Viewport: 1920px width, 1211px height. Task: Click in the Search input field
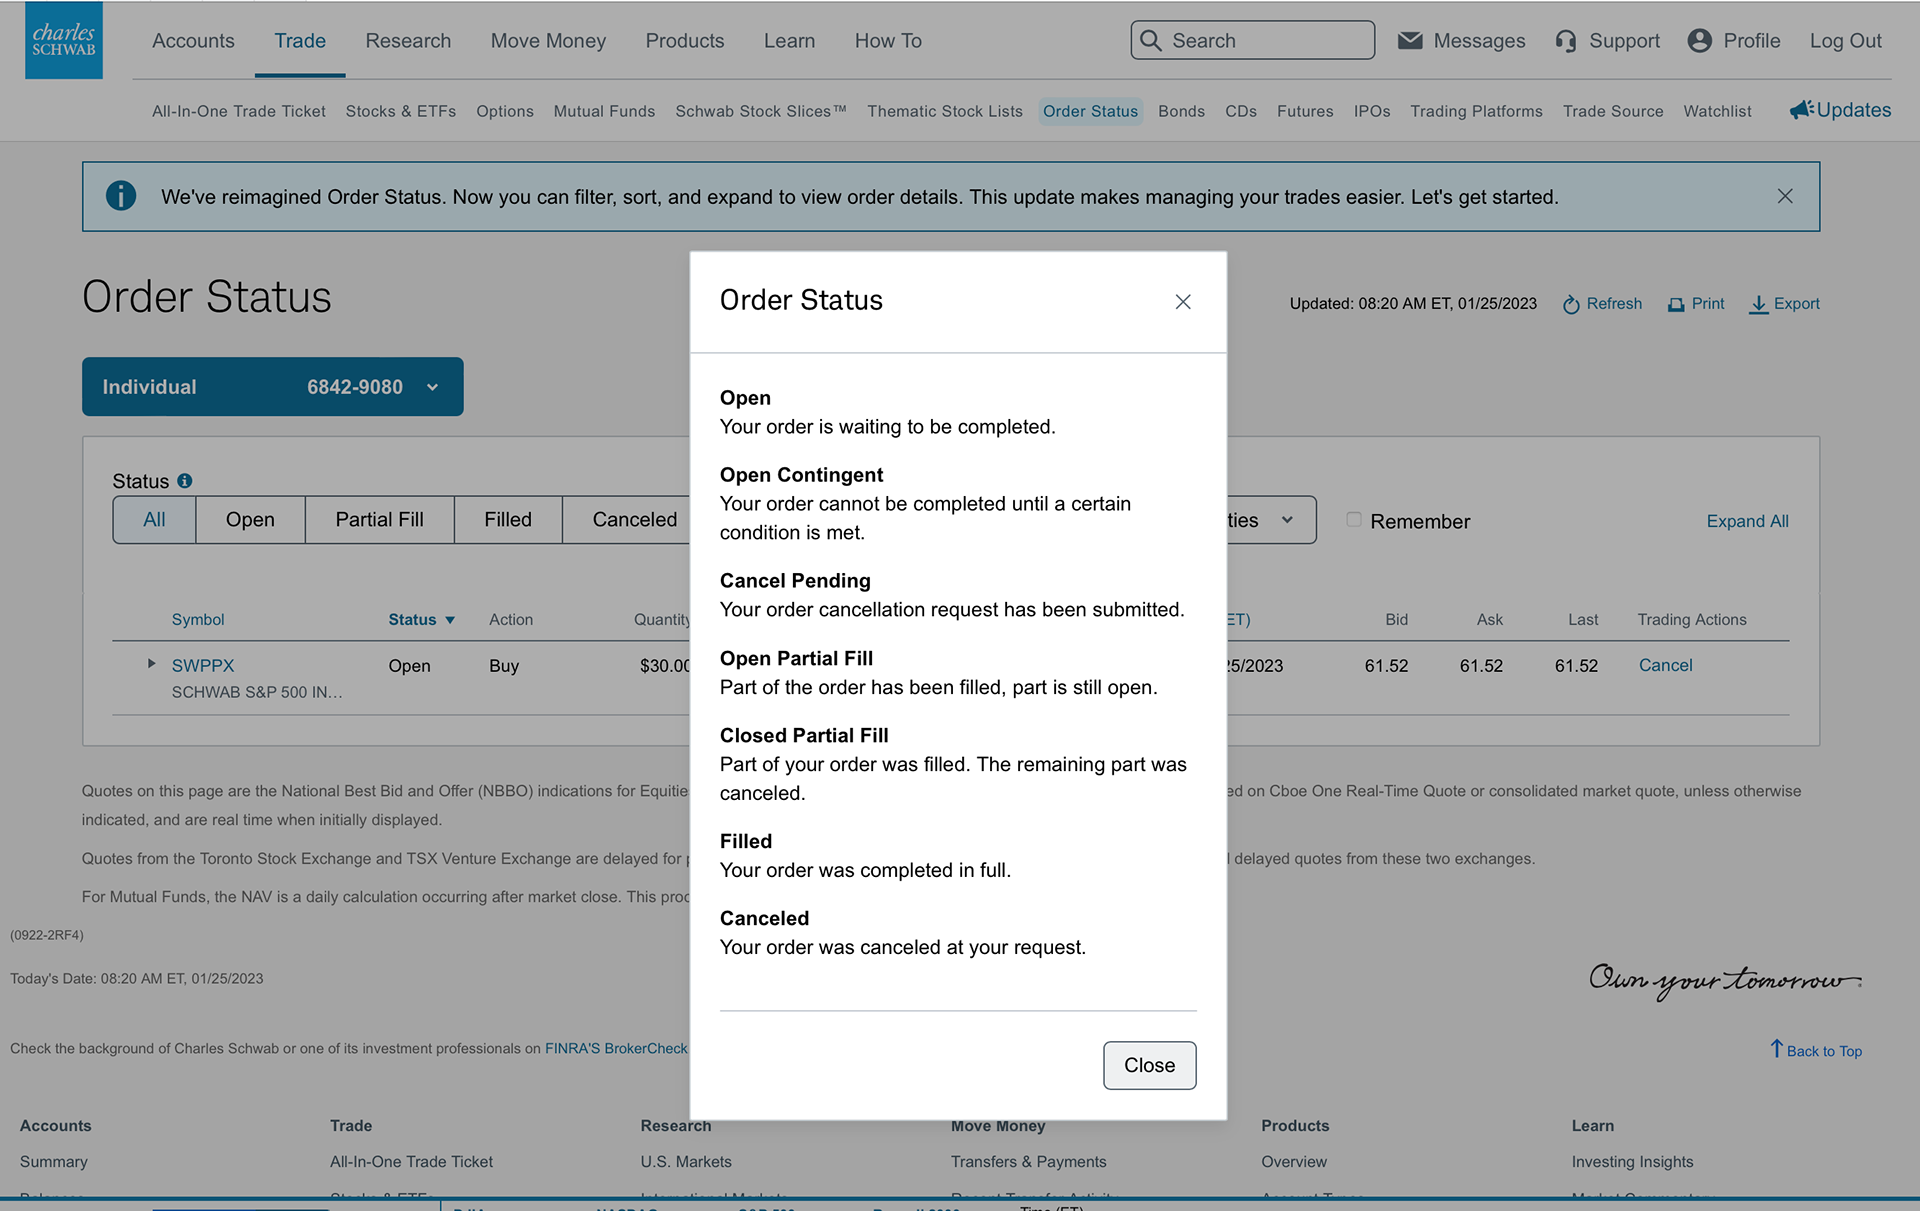coord(1253,40)
